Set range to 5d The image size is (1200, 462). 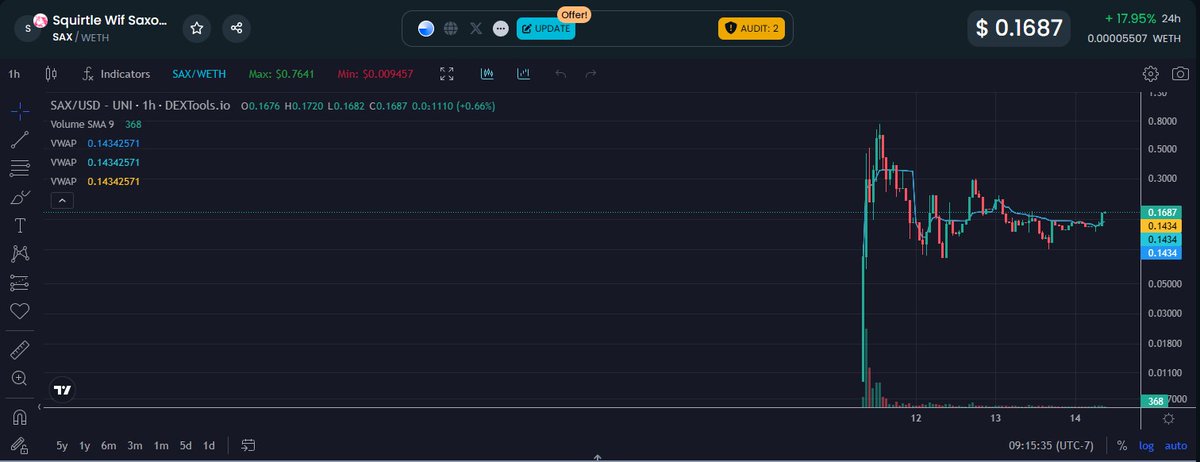pos(186,445)
